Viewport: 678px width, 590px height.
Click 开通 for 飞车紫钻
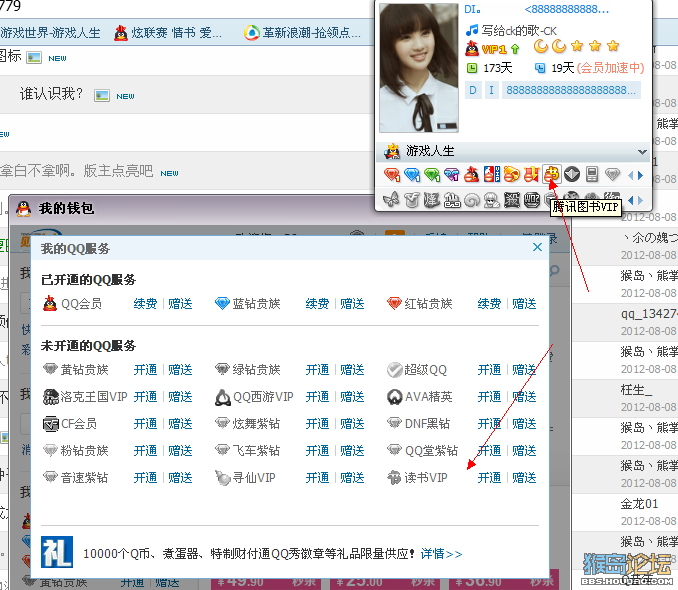(317, 451)
